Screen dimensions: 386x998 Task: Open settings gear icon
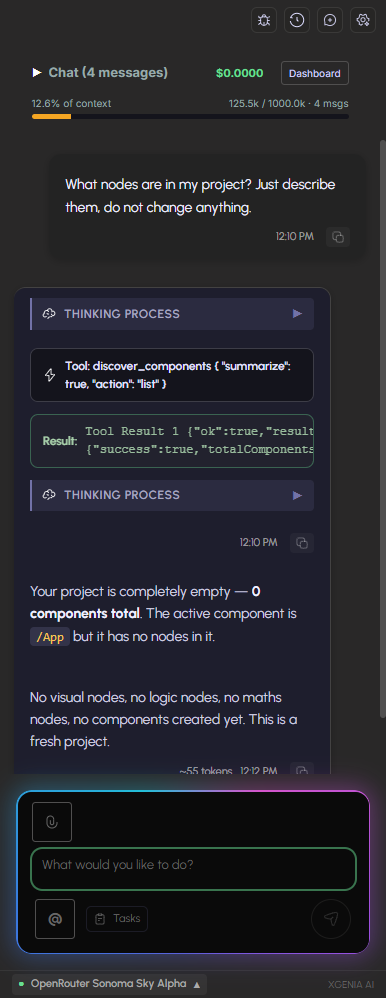363,20
